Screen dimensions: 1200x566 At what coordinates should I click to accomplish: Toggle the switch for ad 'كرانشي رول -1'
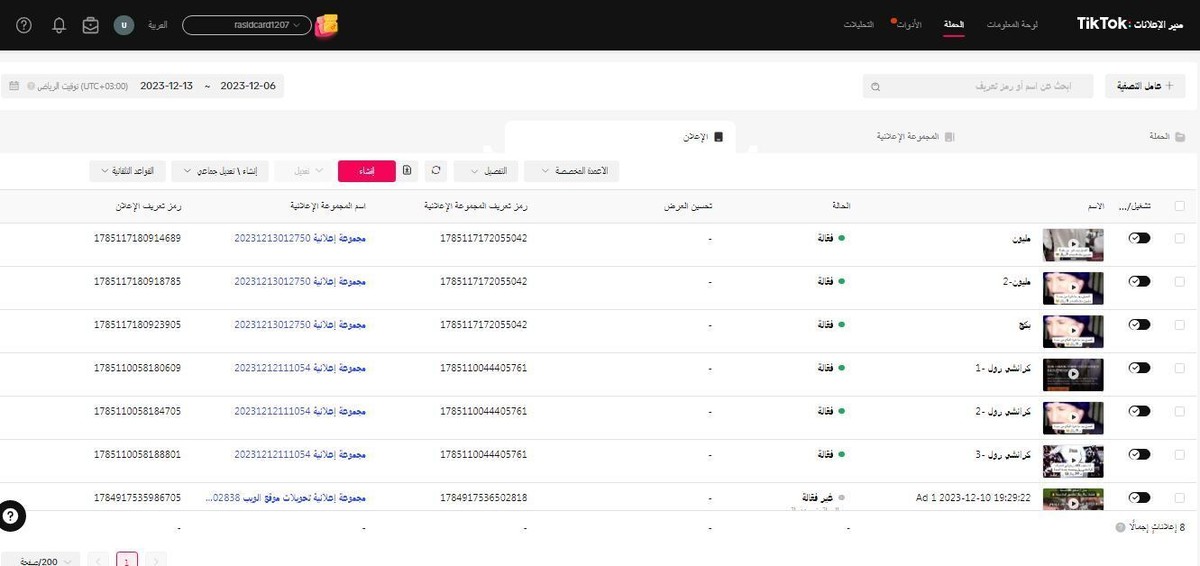1138,368
